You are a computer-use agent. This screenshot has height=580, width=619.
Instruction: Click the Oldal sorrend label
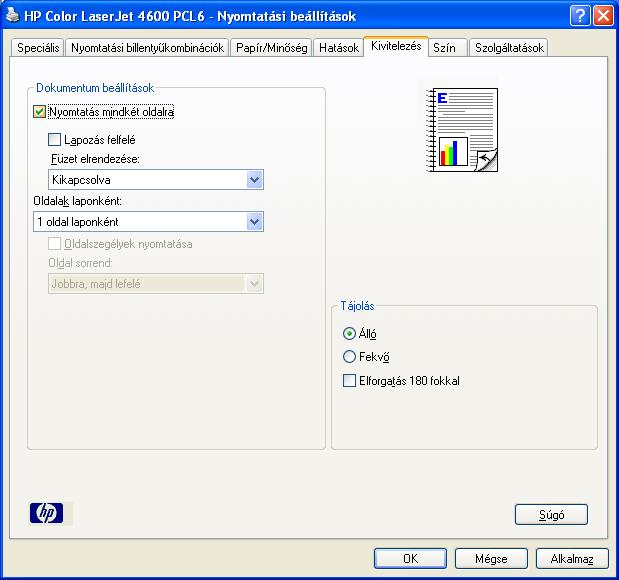pyautogui.click(x=81, y=263)
